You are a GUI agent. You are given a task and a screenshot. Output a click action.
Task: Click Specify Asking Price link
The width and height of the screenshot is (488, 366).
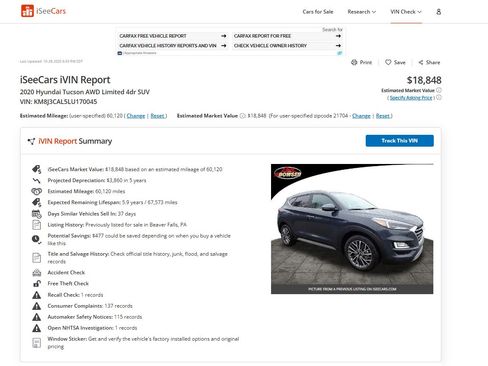pyautogui.click(x=411, y=98)
